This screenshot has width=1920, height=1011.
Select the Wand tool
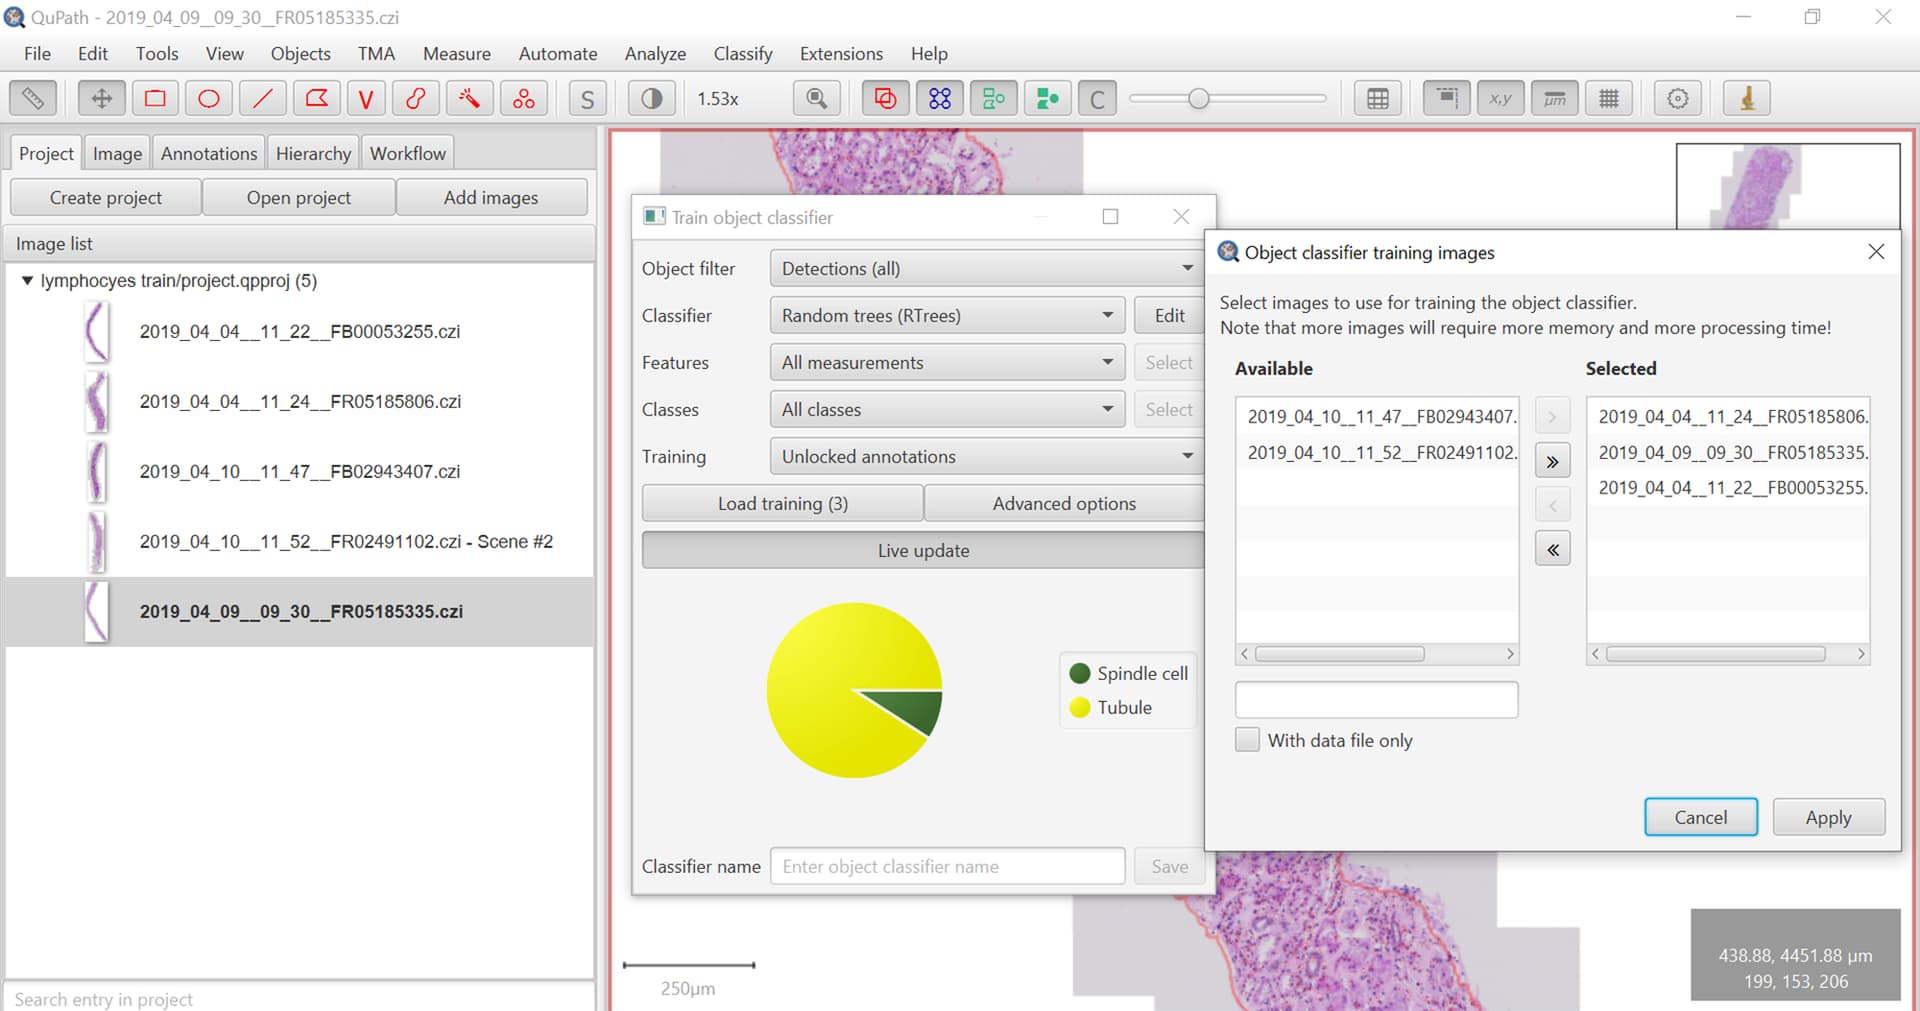coord(470,98)
